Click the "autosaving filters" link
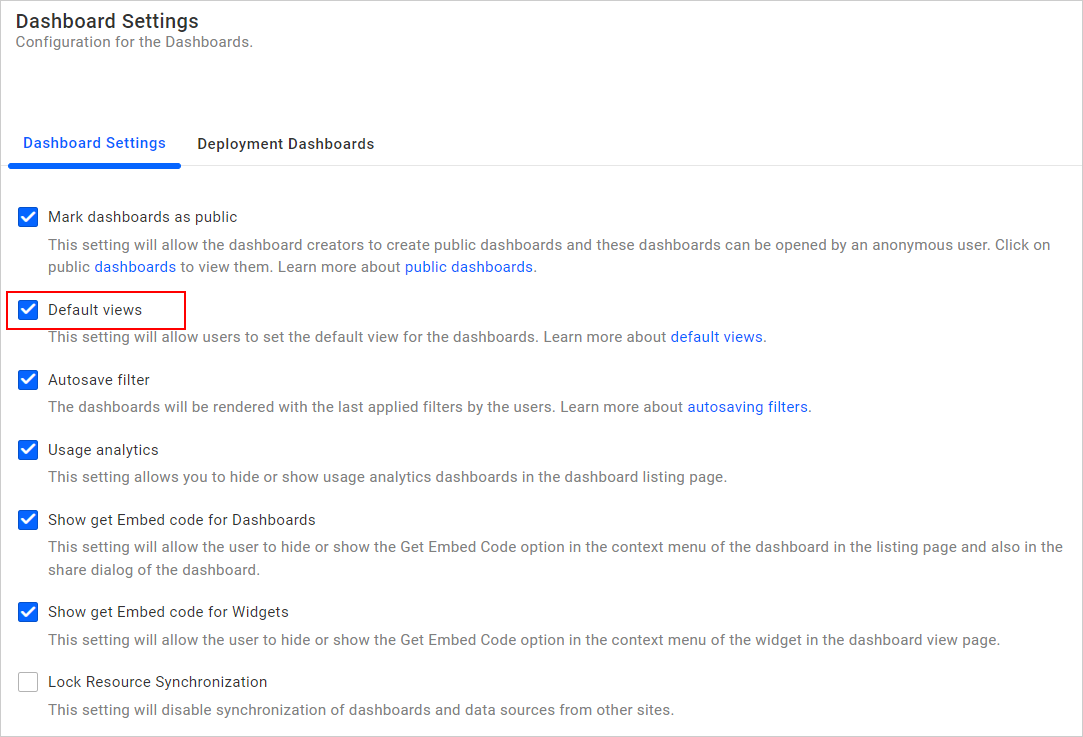 (747, 407)
